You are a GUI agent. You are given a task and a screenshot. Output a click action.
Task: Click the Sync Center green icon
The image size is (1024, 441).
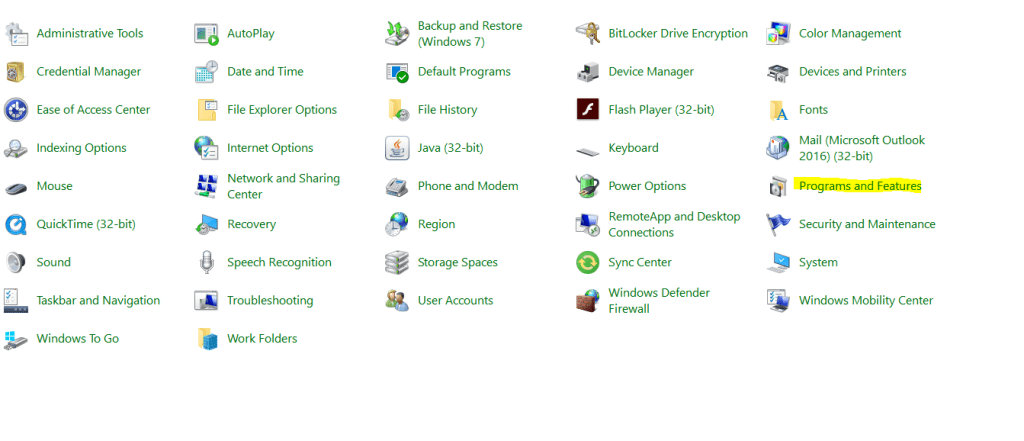pos(588,263)
